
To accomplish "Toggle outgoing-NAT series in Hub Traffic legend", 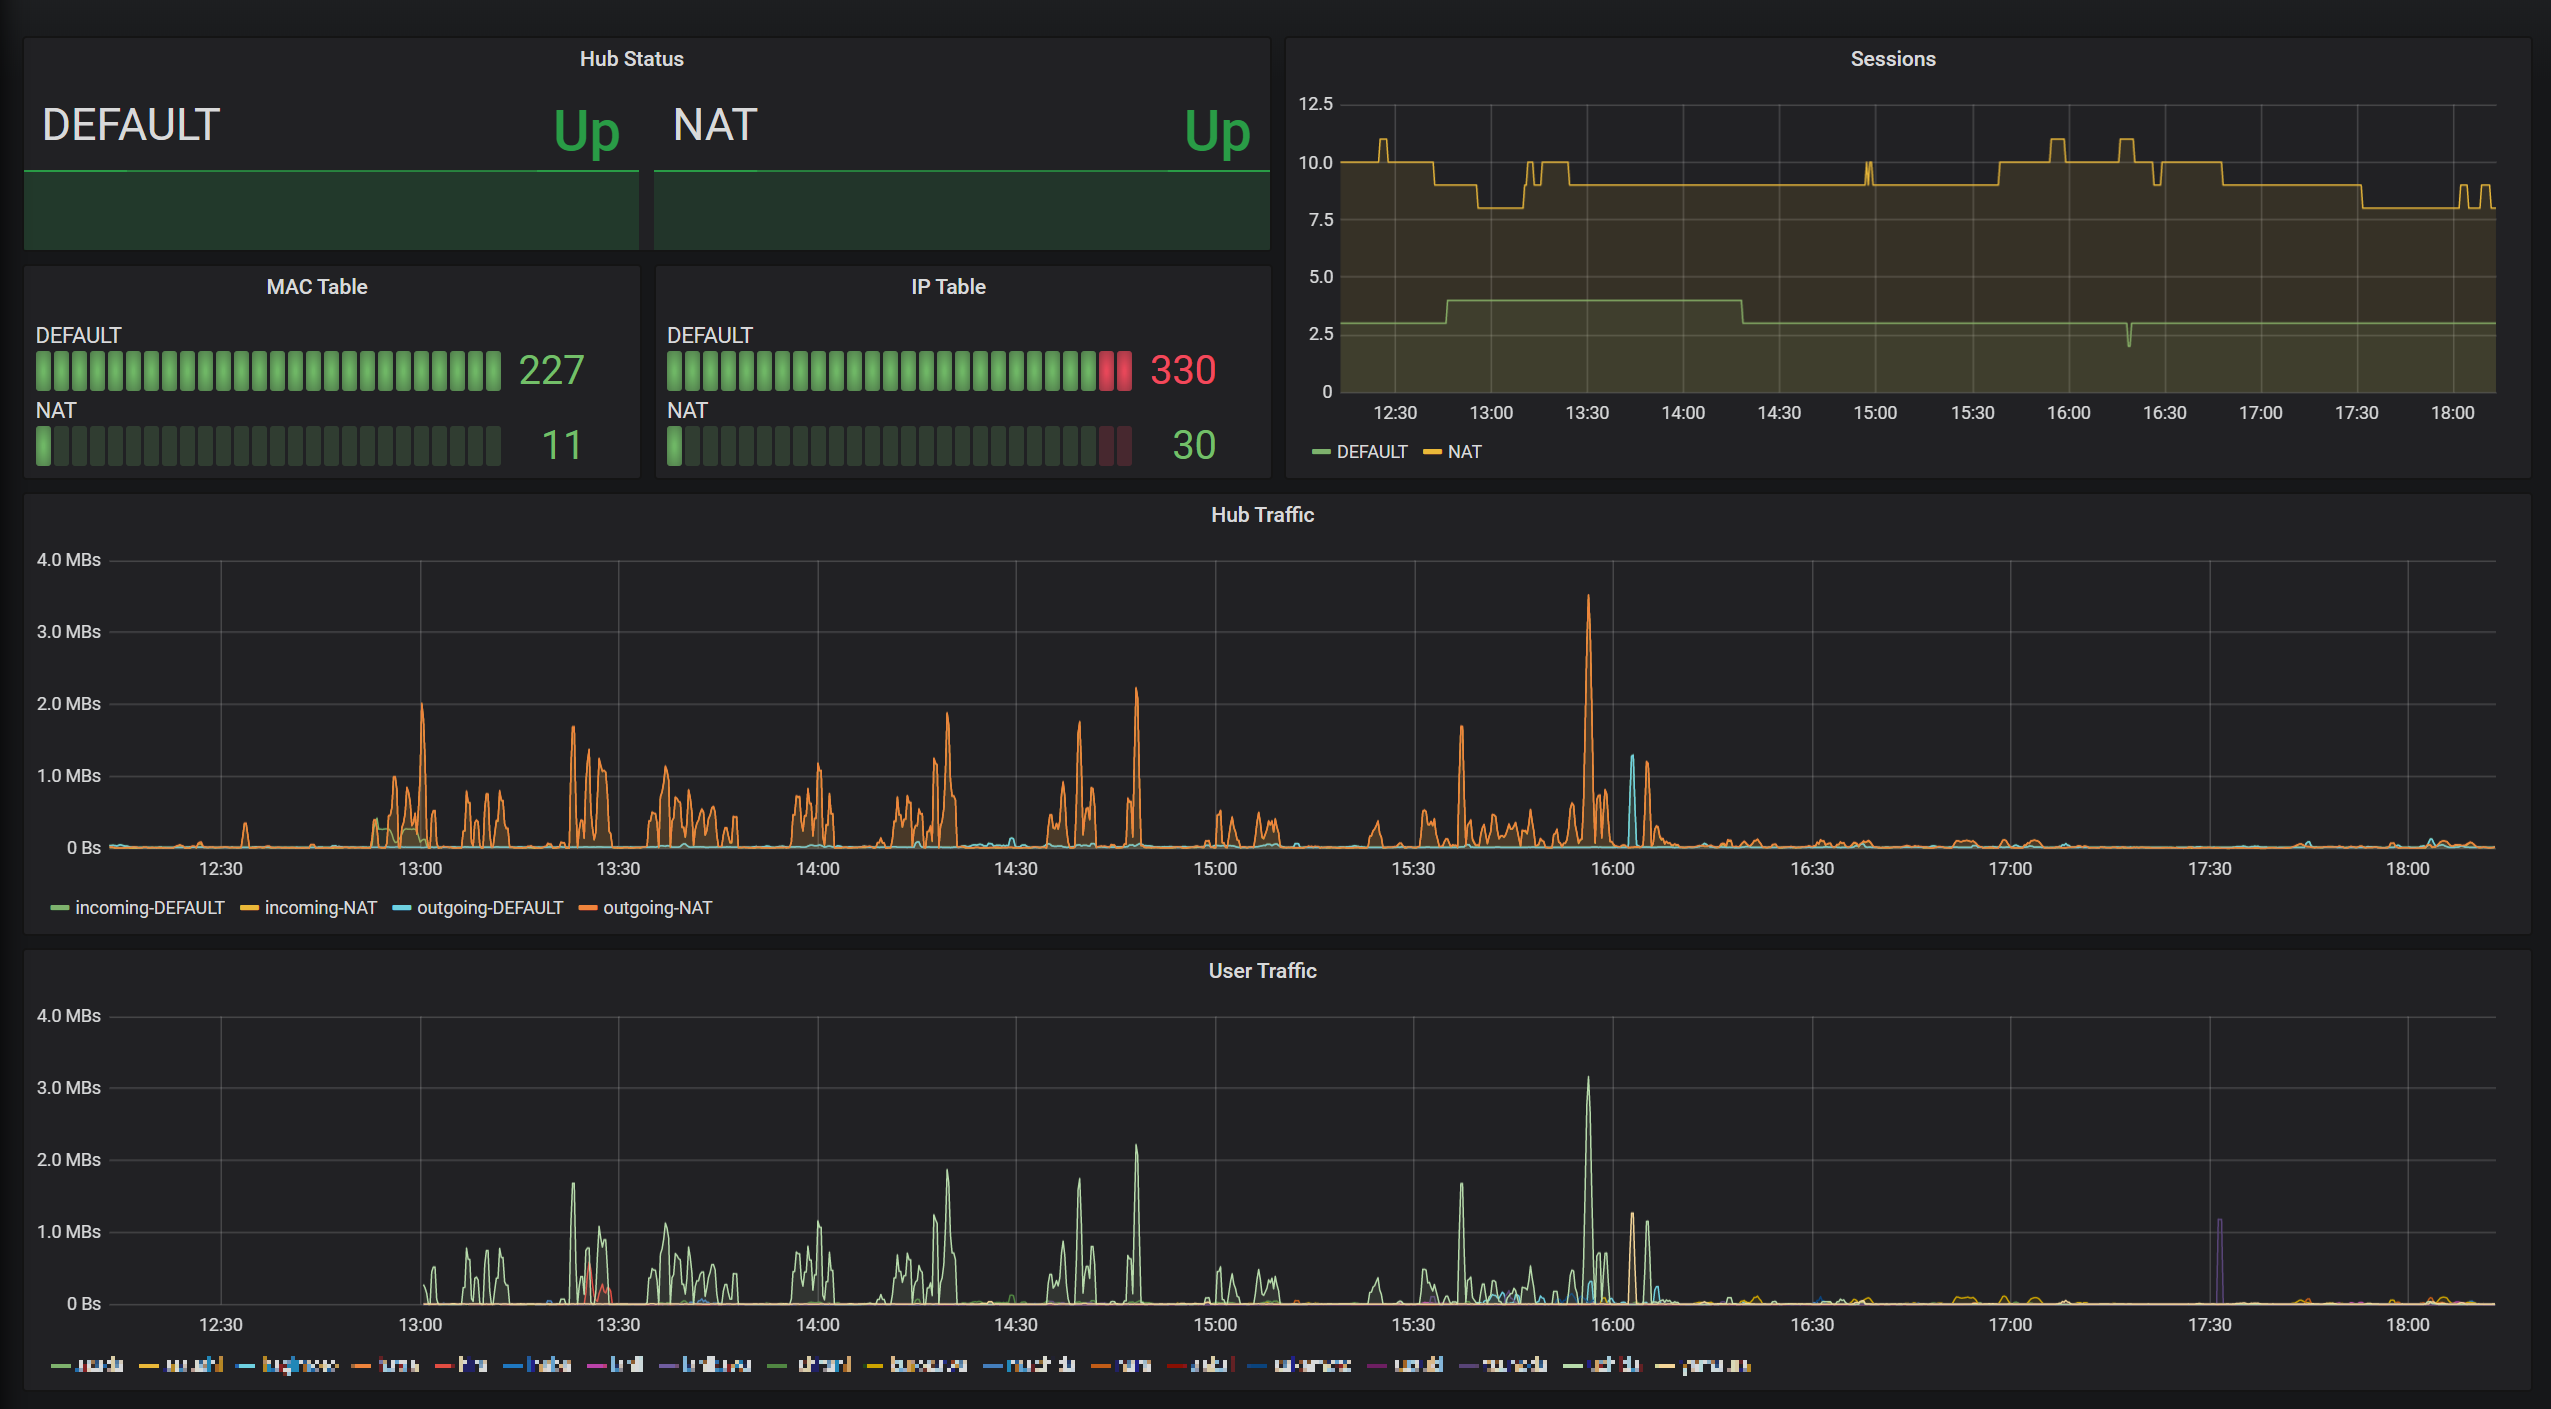I will [x=657, y=908].
